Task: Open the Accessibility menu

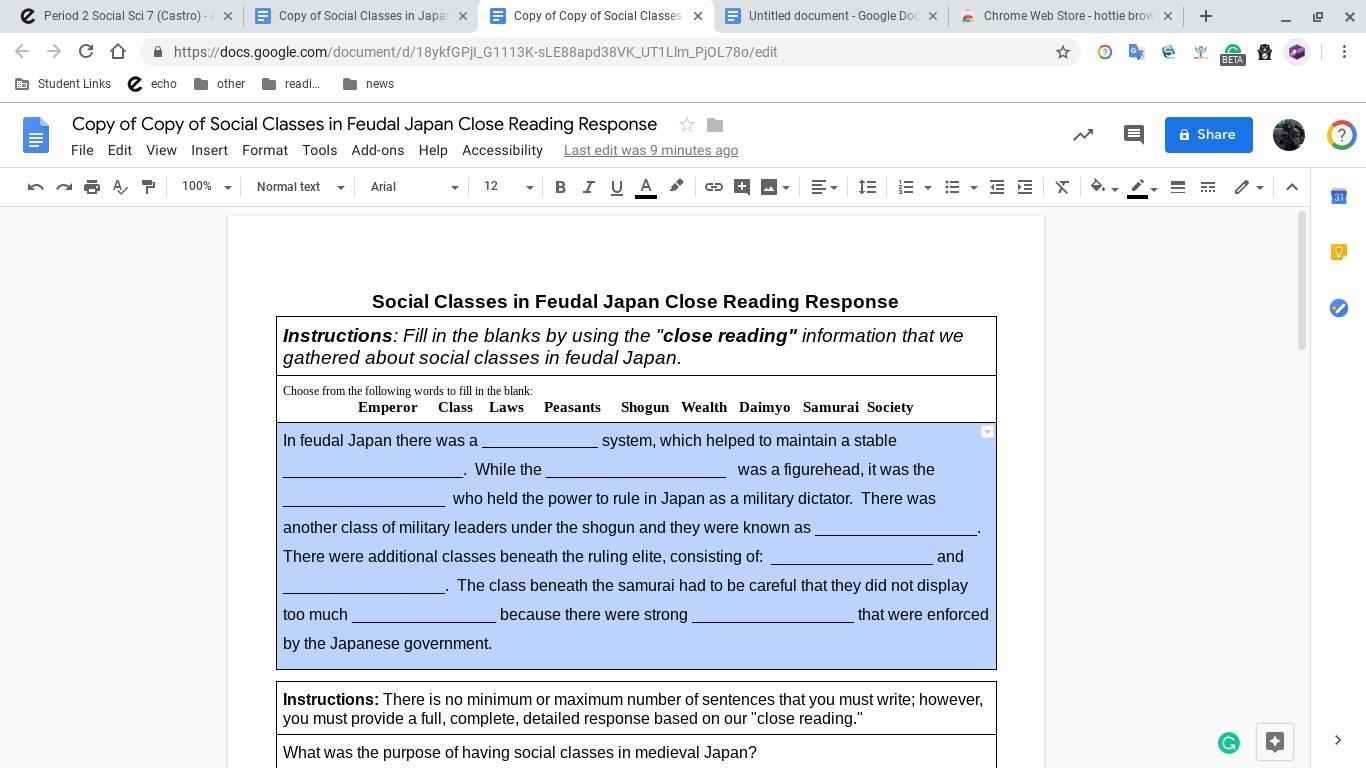Action: (x=502, y=150)
